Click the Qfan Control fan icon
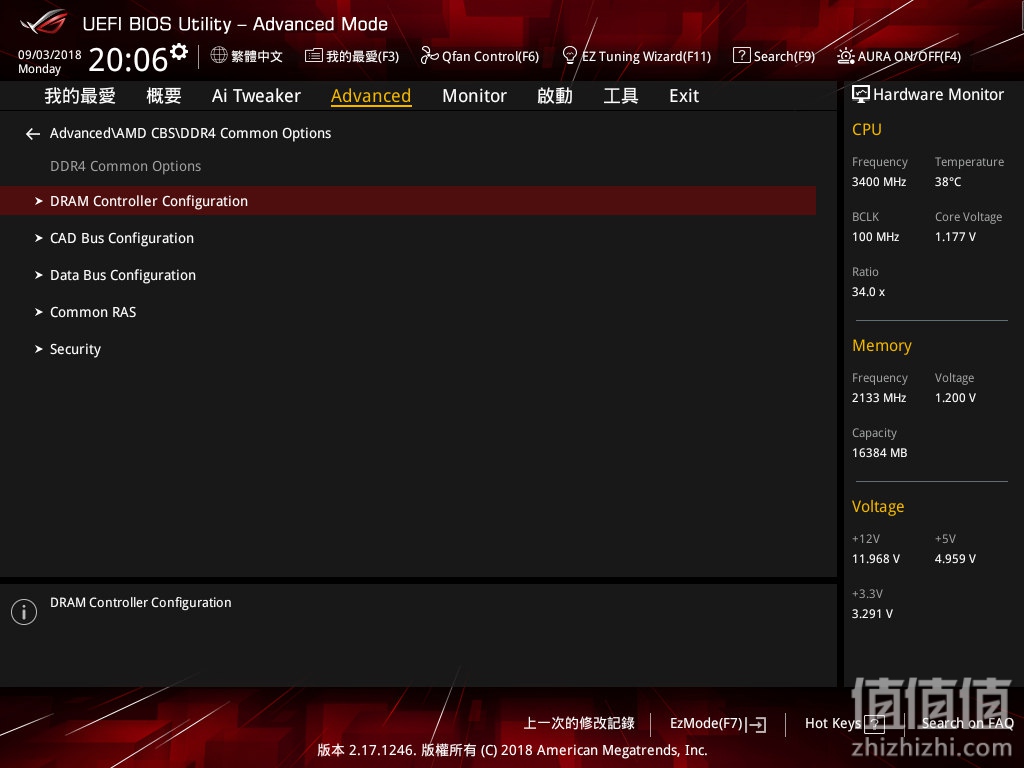 pos(429,56)
